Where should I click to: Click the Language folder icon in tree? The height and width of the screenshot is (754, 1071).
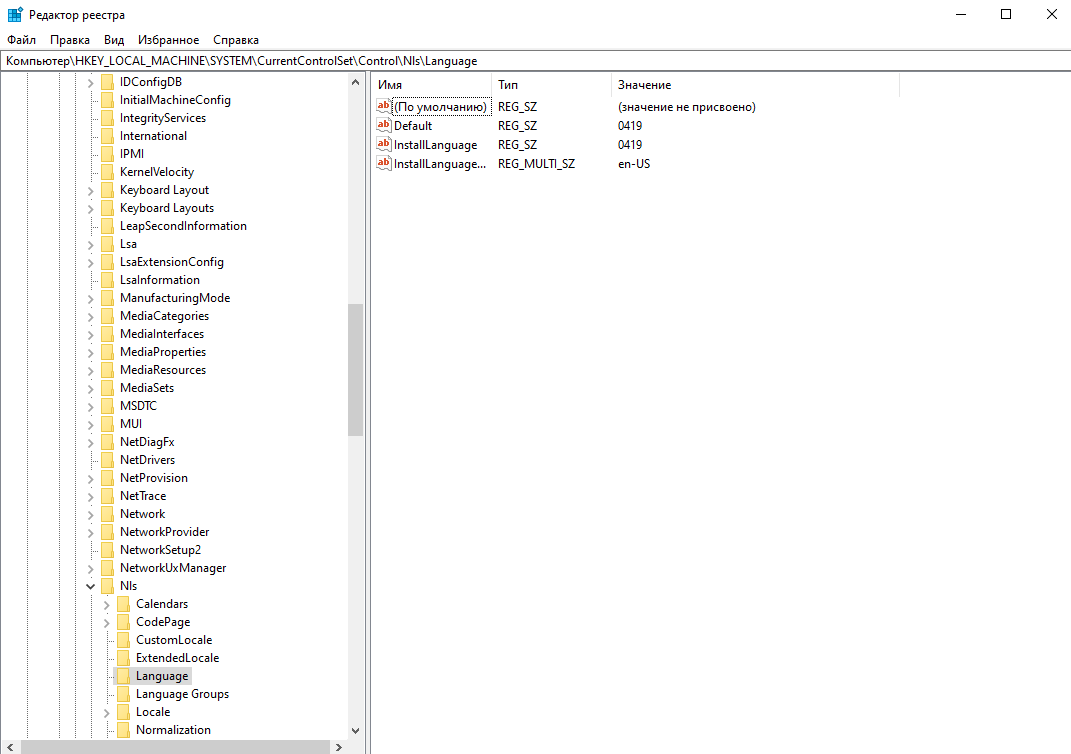(x=123, y=675)
